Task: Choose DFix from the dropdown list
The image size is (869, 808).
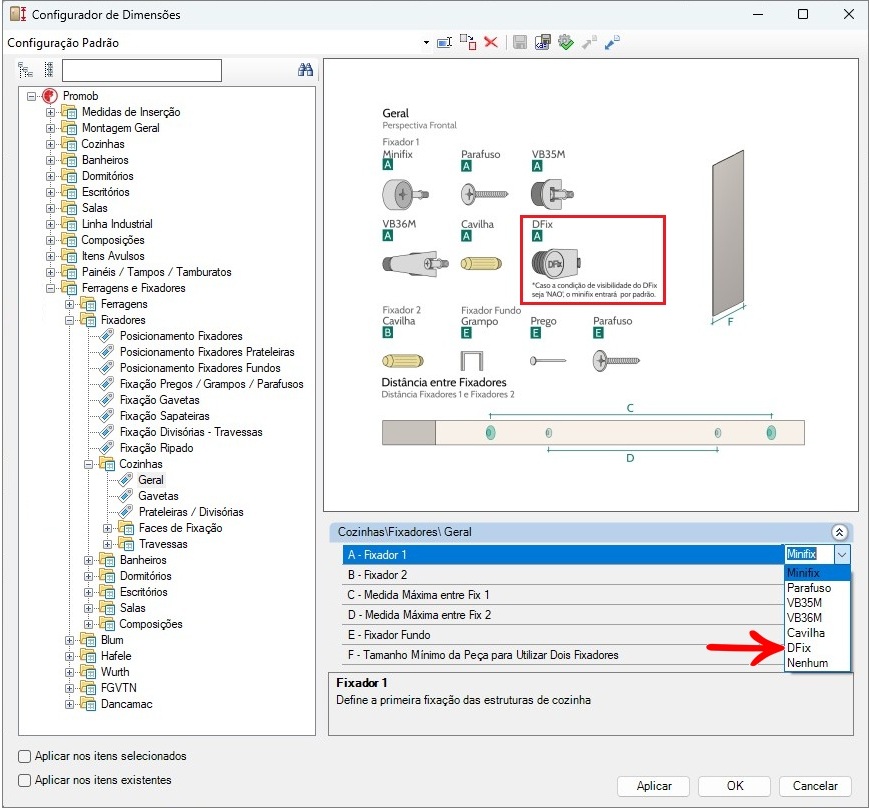Action: coord(799,648)
